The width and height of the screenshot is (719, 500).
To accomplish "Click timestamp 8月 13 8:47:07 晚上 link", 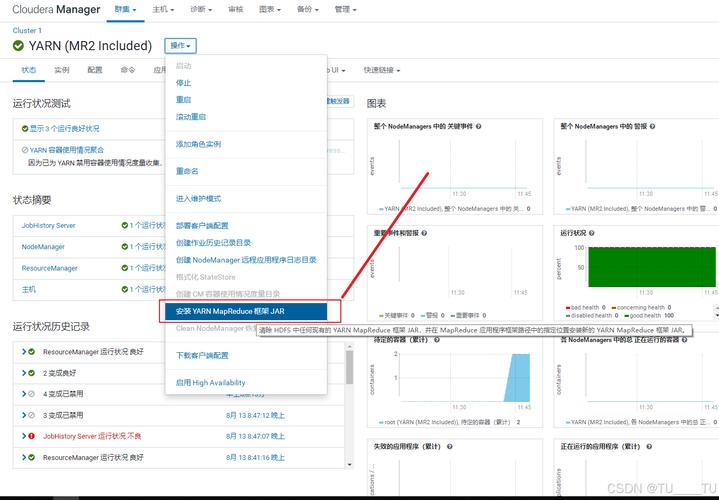I will (x=255, y=436).
